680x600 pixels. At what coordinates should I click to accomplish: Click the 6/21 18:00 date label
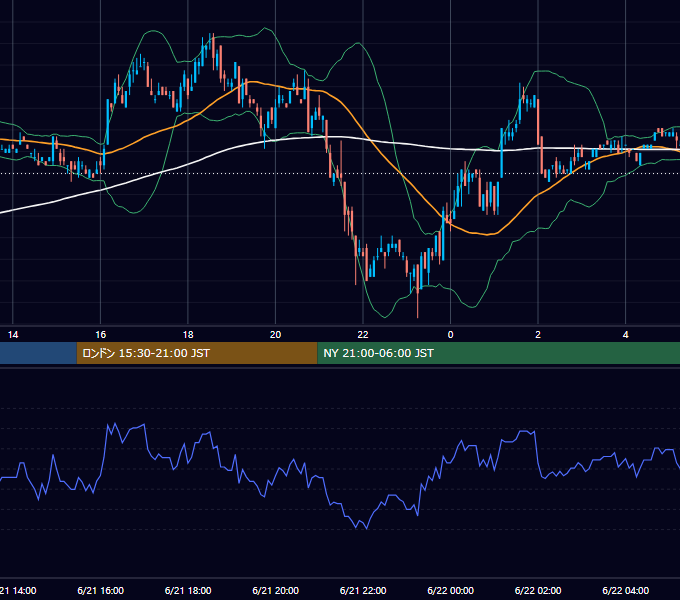188,591
